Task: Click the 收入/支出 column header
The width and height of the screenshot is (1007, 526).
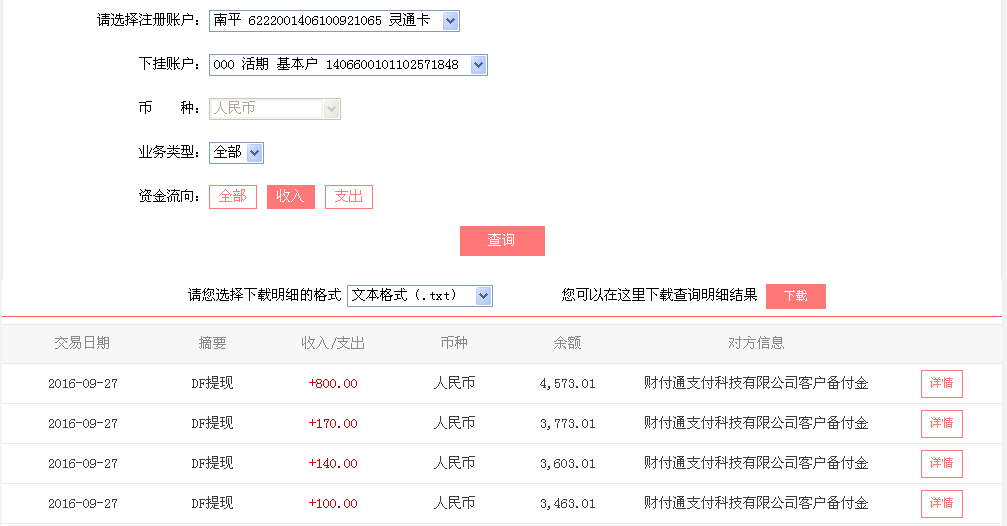Action: (333, 343)
